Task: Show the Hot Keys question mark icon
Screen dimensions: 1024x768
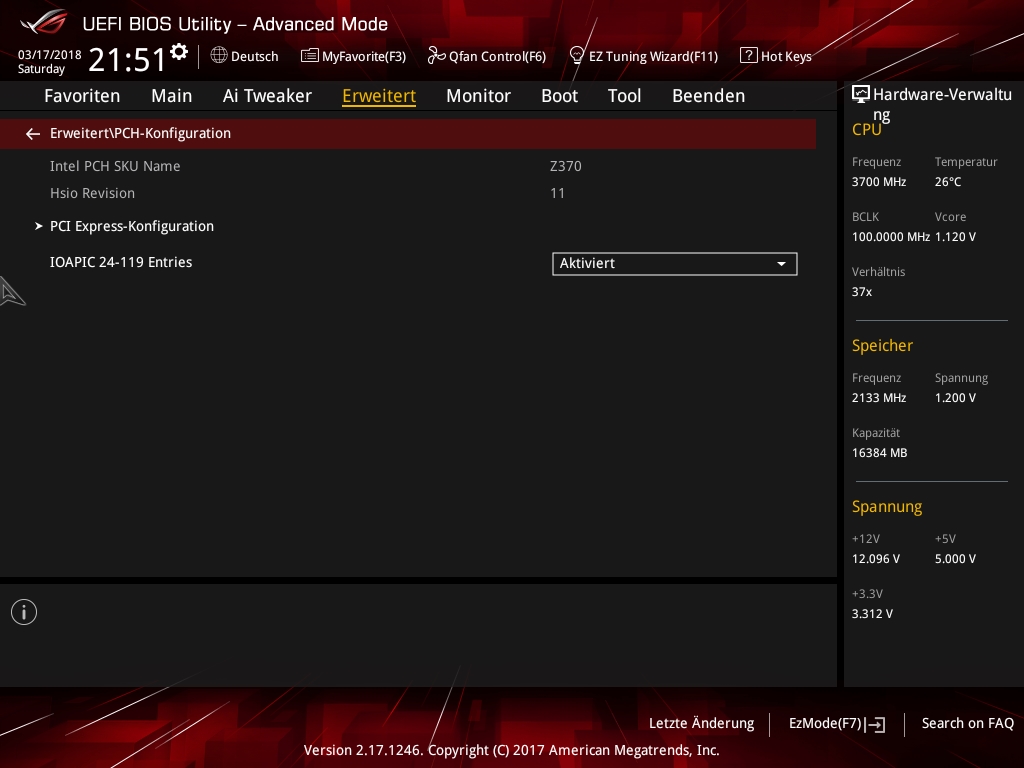Action: 748,55
